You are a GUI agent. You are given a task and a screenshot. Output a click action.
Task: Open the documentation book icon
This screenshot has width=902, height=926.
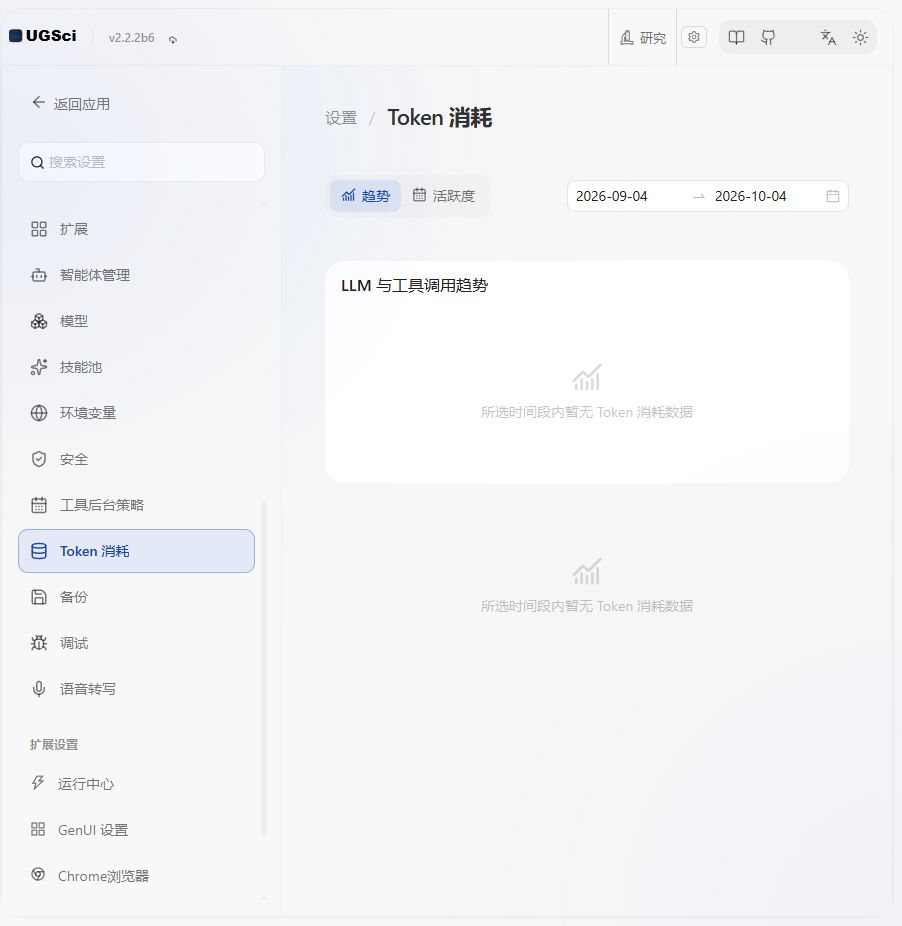pyautogui.click(x=736, y=38)
